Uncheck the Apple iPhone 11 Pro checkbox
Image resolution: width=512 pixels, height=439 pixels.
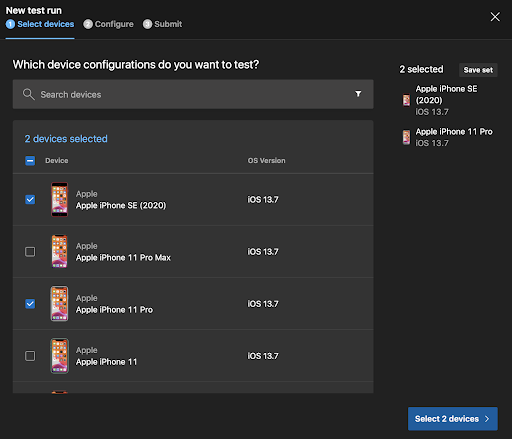pyautogui.click(x=30, y=304)
